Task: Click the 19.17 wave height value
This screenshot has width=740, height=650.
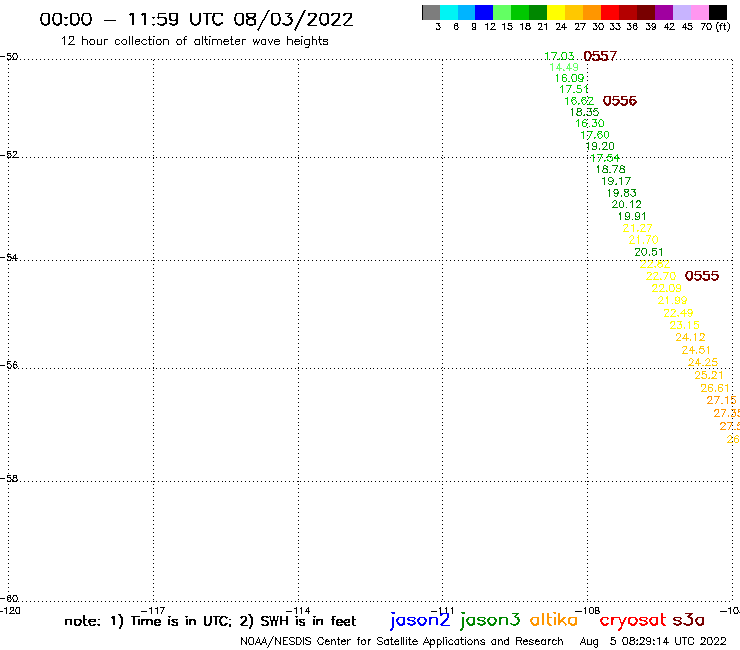Action: [616, 181]
